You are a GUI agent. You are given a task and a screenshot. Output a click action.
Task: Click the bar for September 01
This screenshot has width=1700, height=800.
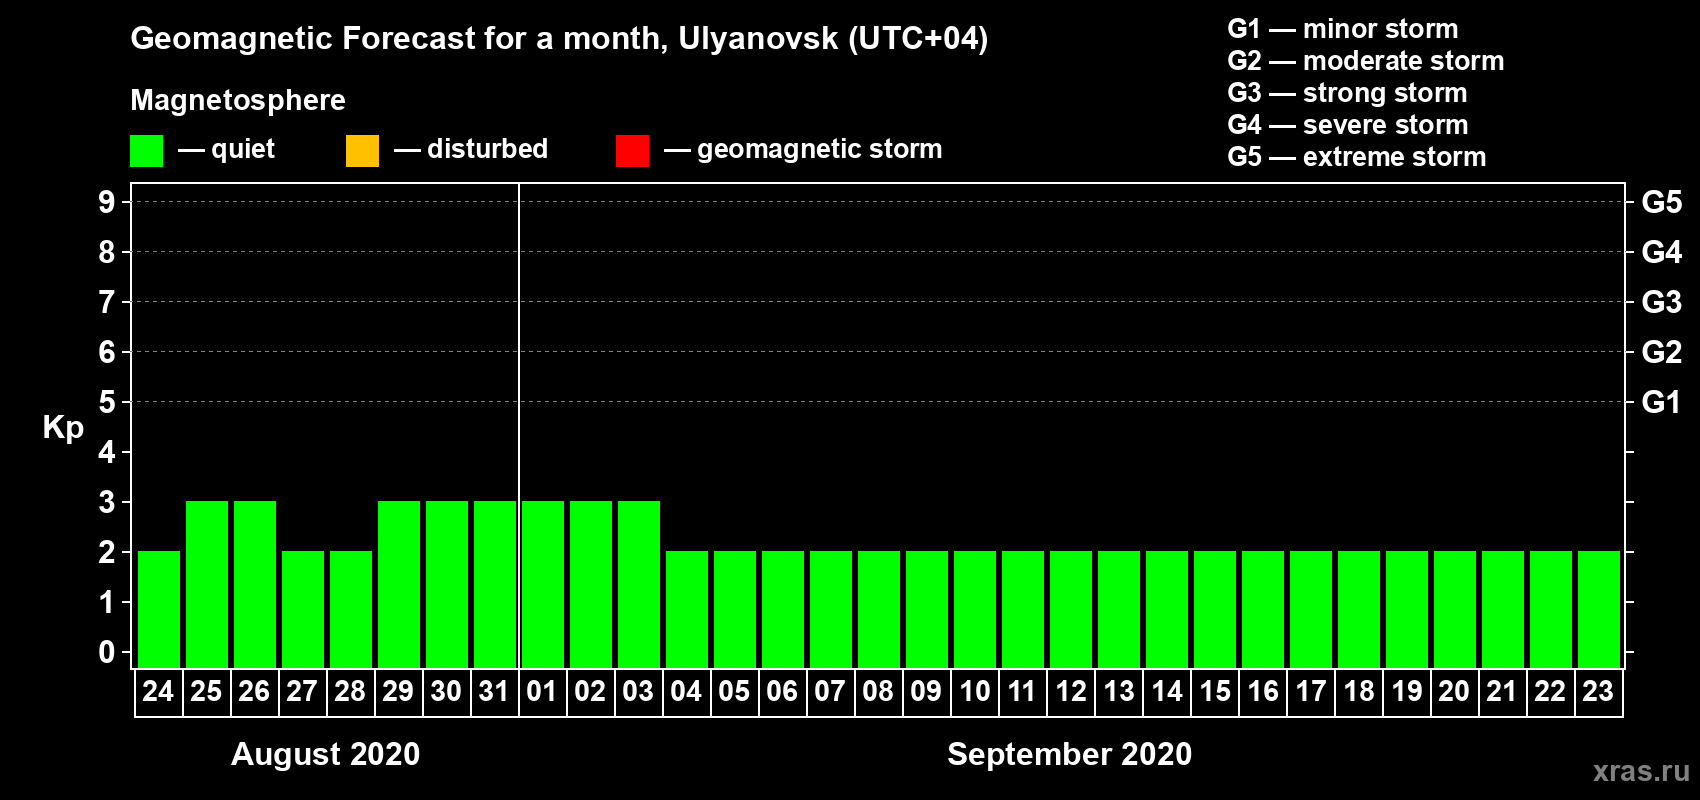[x=543, y=584]
